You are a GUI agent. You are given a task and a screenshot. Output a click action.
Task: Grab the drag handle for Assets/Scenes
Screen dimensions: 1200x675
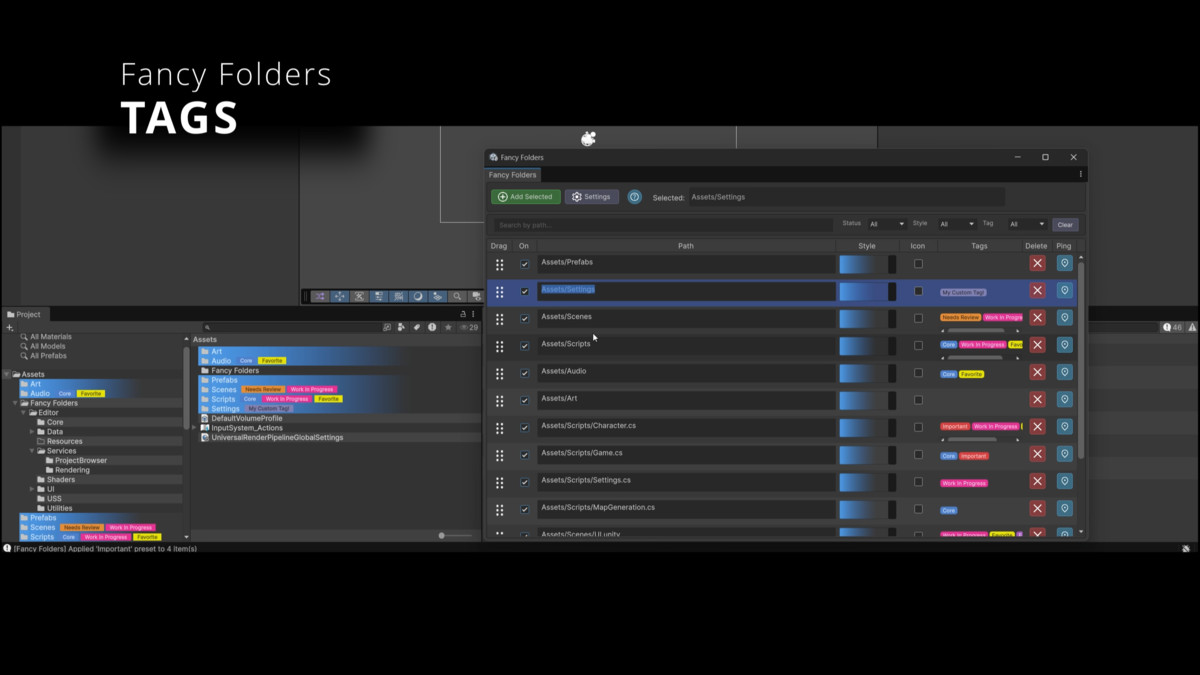499,319
